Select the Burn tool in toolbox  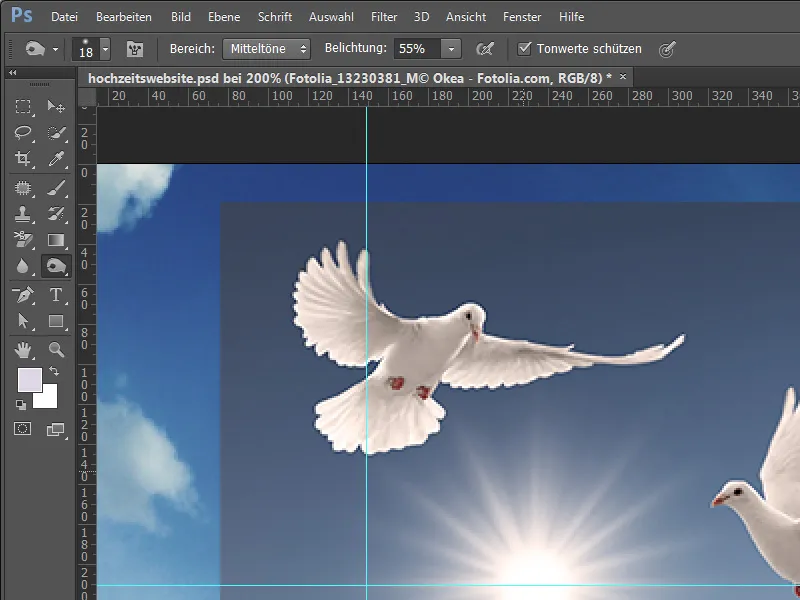click(x=56, y=266)
